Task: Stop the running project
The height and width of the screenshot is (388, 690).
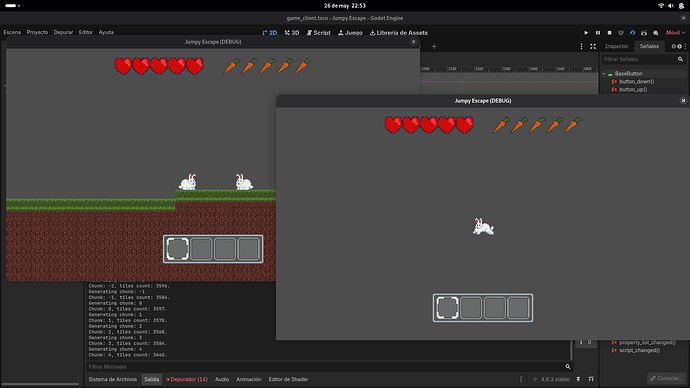Action: click(x=609, y=33)
